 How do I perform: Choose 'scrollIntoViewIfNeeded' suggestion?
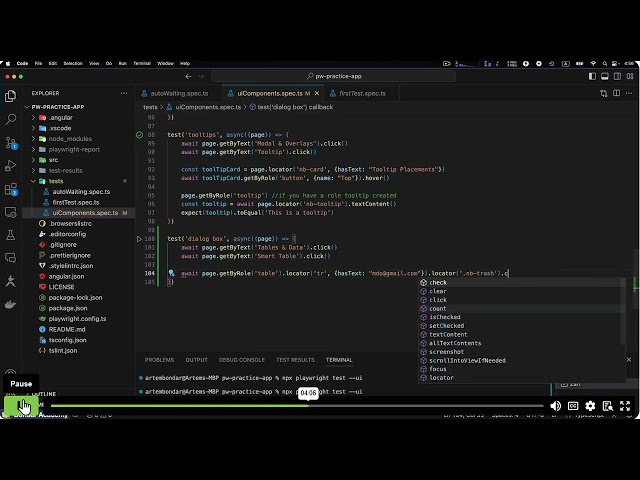(x=522, y=360)
